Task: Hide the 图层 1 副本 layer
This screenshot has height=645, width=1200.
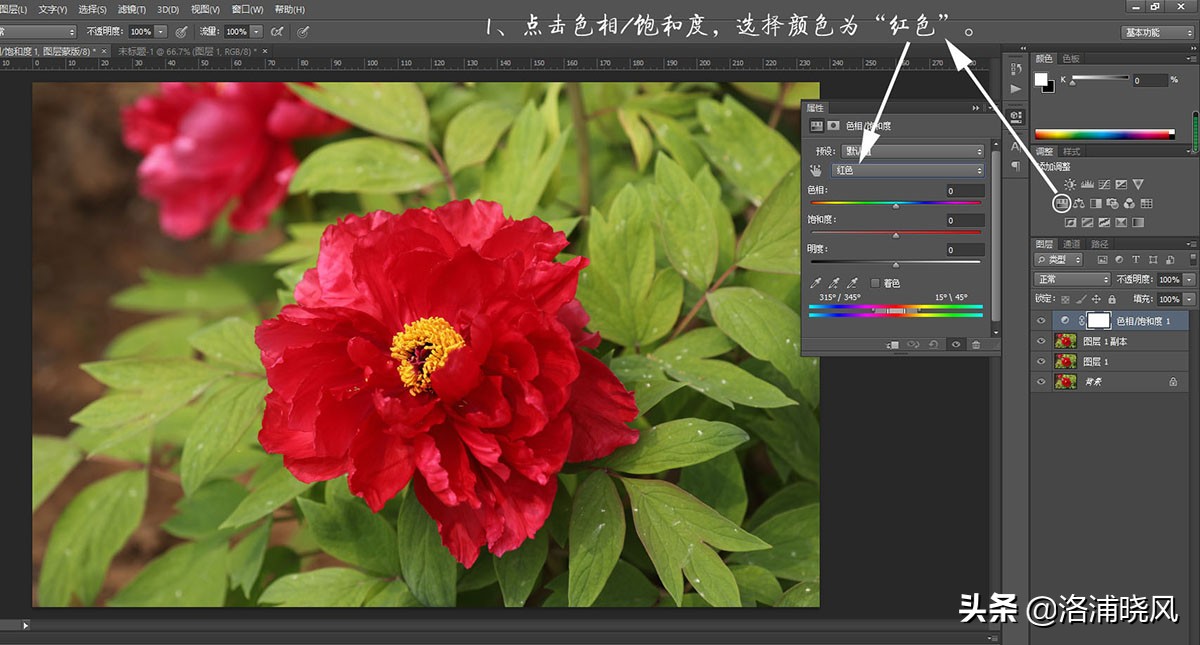Action: tap(1041, 342)
